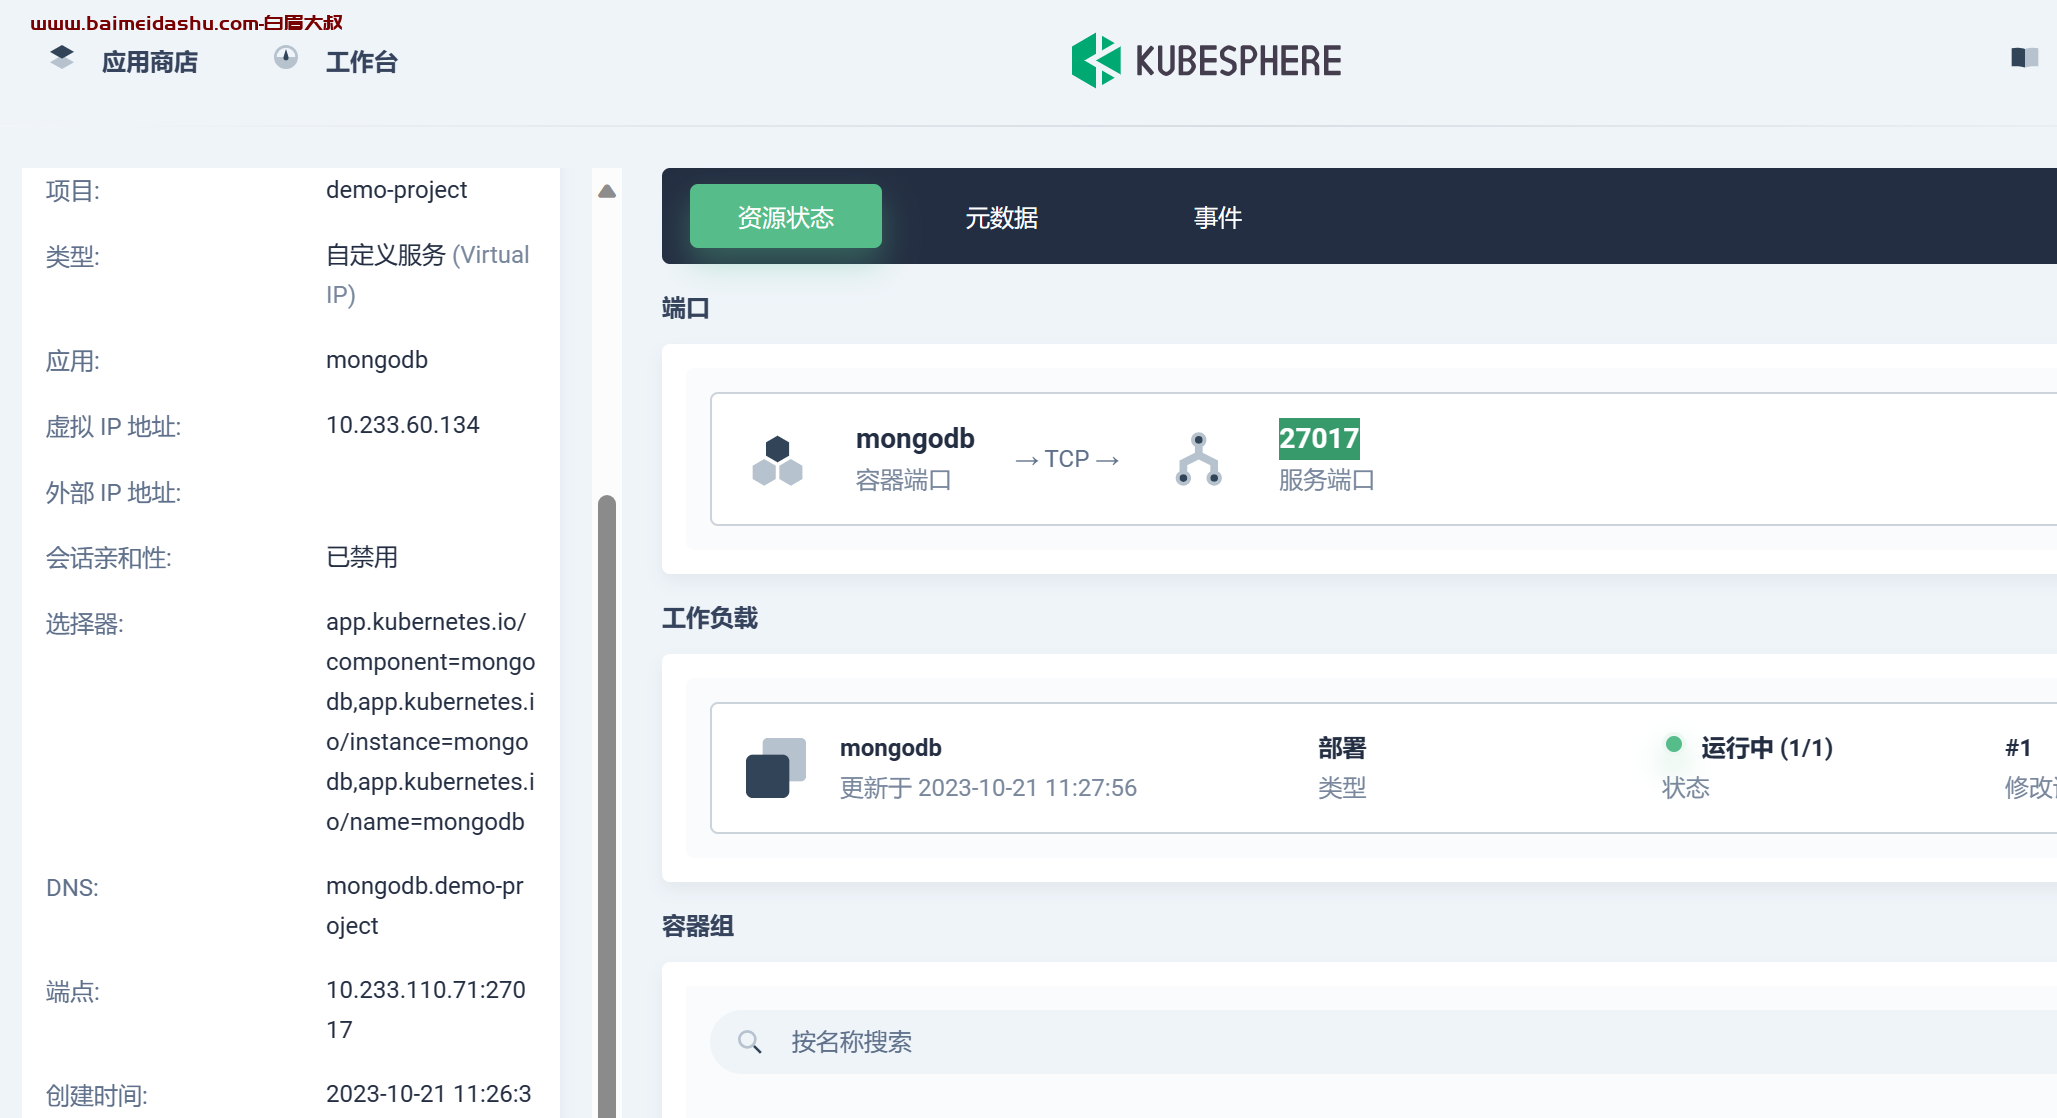Click the 部署 workload type text
The height and width of the screenshot is (1118, 2057).
tap(1342, 748)
